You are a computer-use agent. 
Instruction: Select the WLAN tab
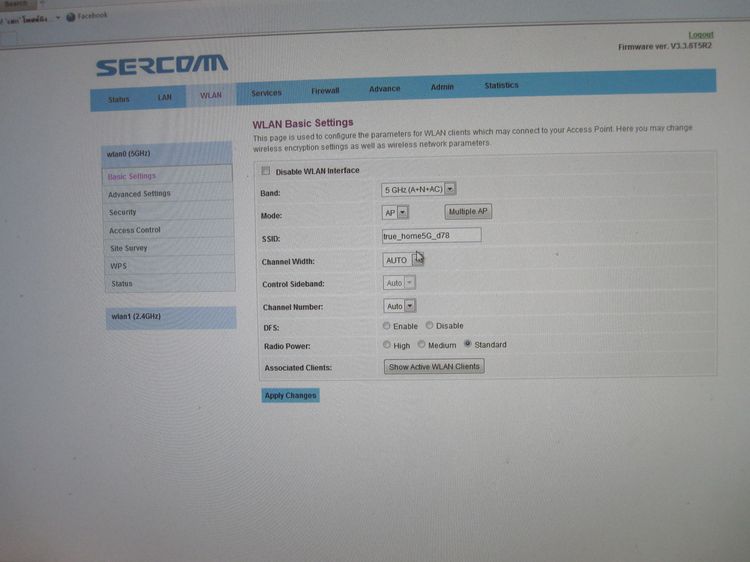coord(211,95)
